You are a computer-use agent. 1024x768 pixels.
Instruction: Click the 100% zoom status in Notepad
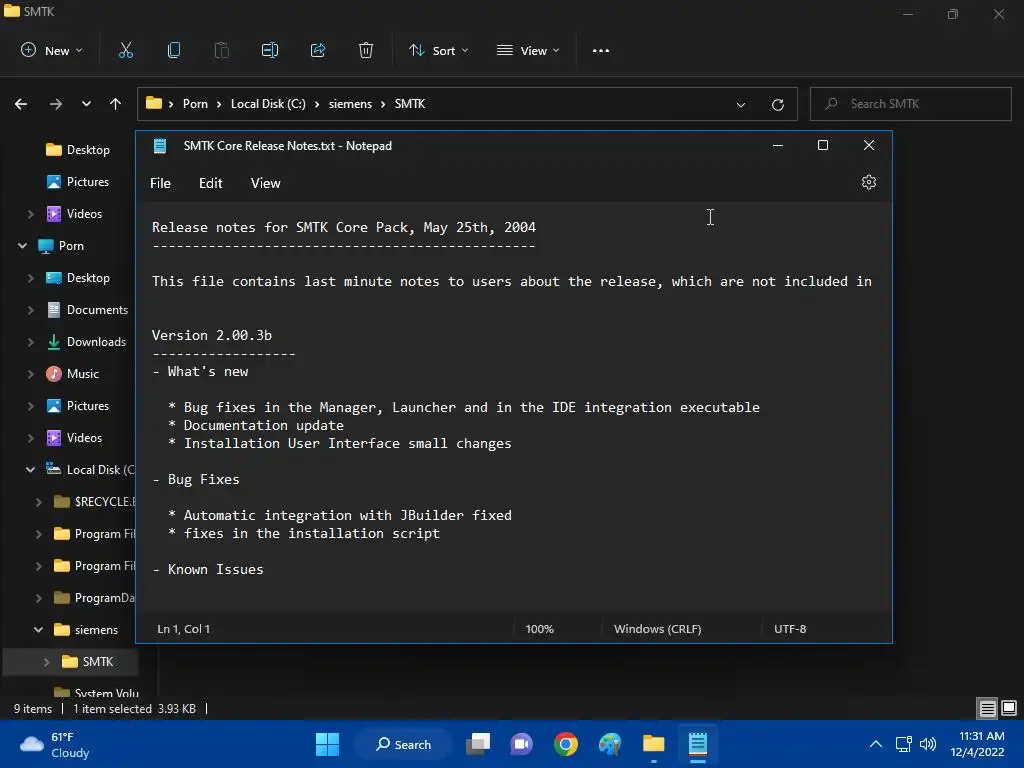[x=539, y=629]
